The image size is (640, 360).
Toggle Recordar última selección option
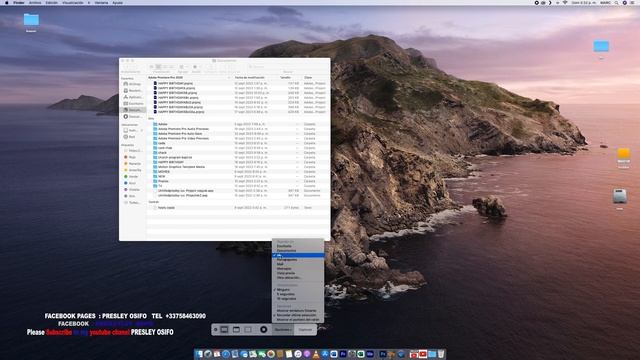[296, 315]
